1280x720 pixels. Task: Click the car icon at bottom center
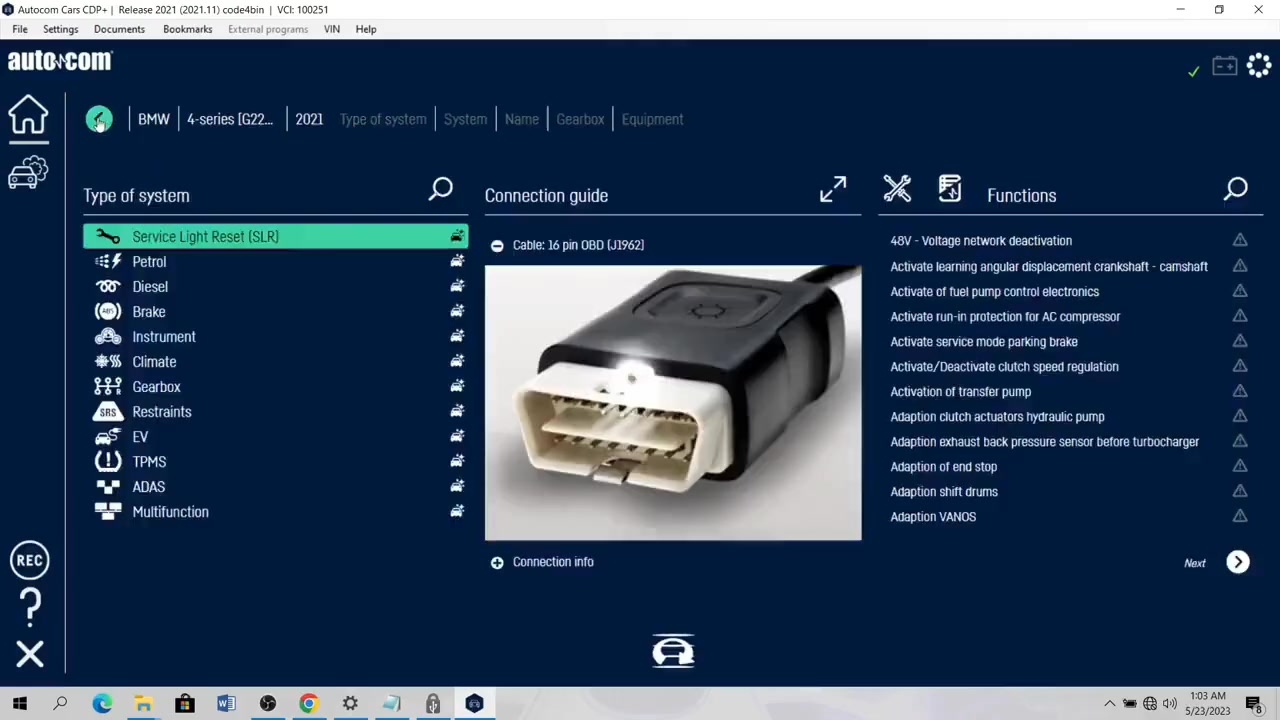pos(673,652)
